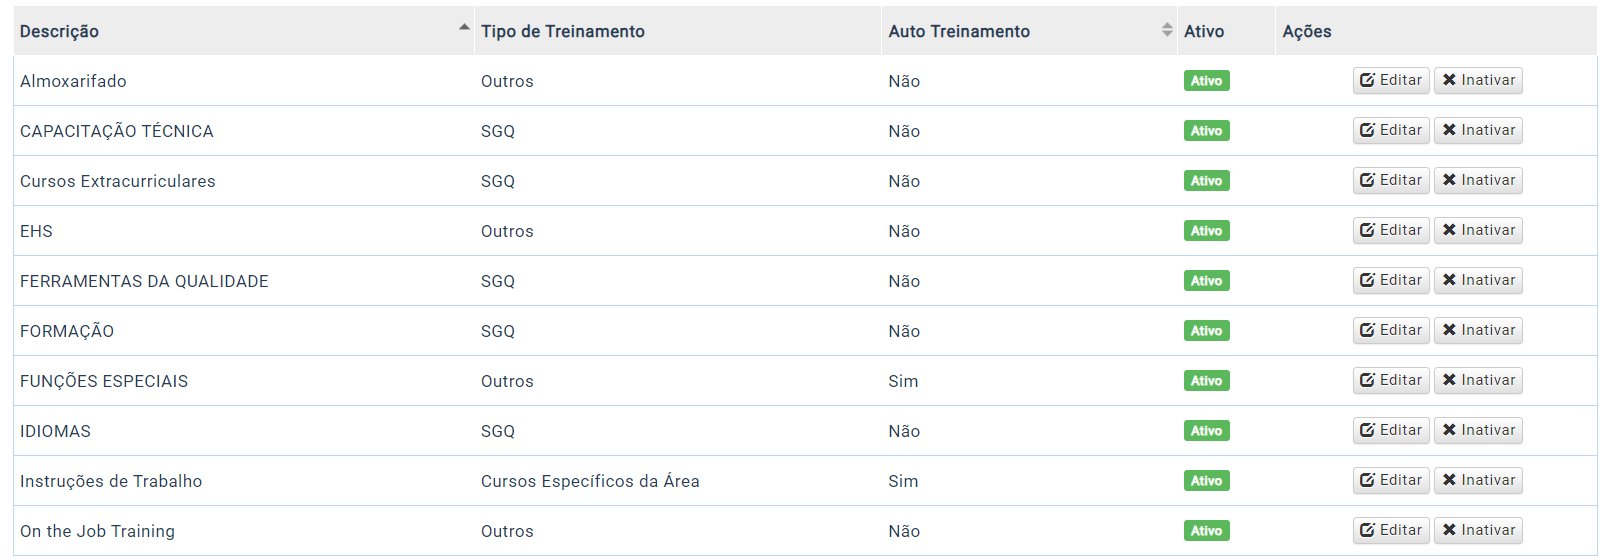Inactivate FERRAMENTAS DA QUALIDADE row
Viewport: 1604px width, 560px height.
[x=1478, y=280]
